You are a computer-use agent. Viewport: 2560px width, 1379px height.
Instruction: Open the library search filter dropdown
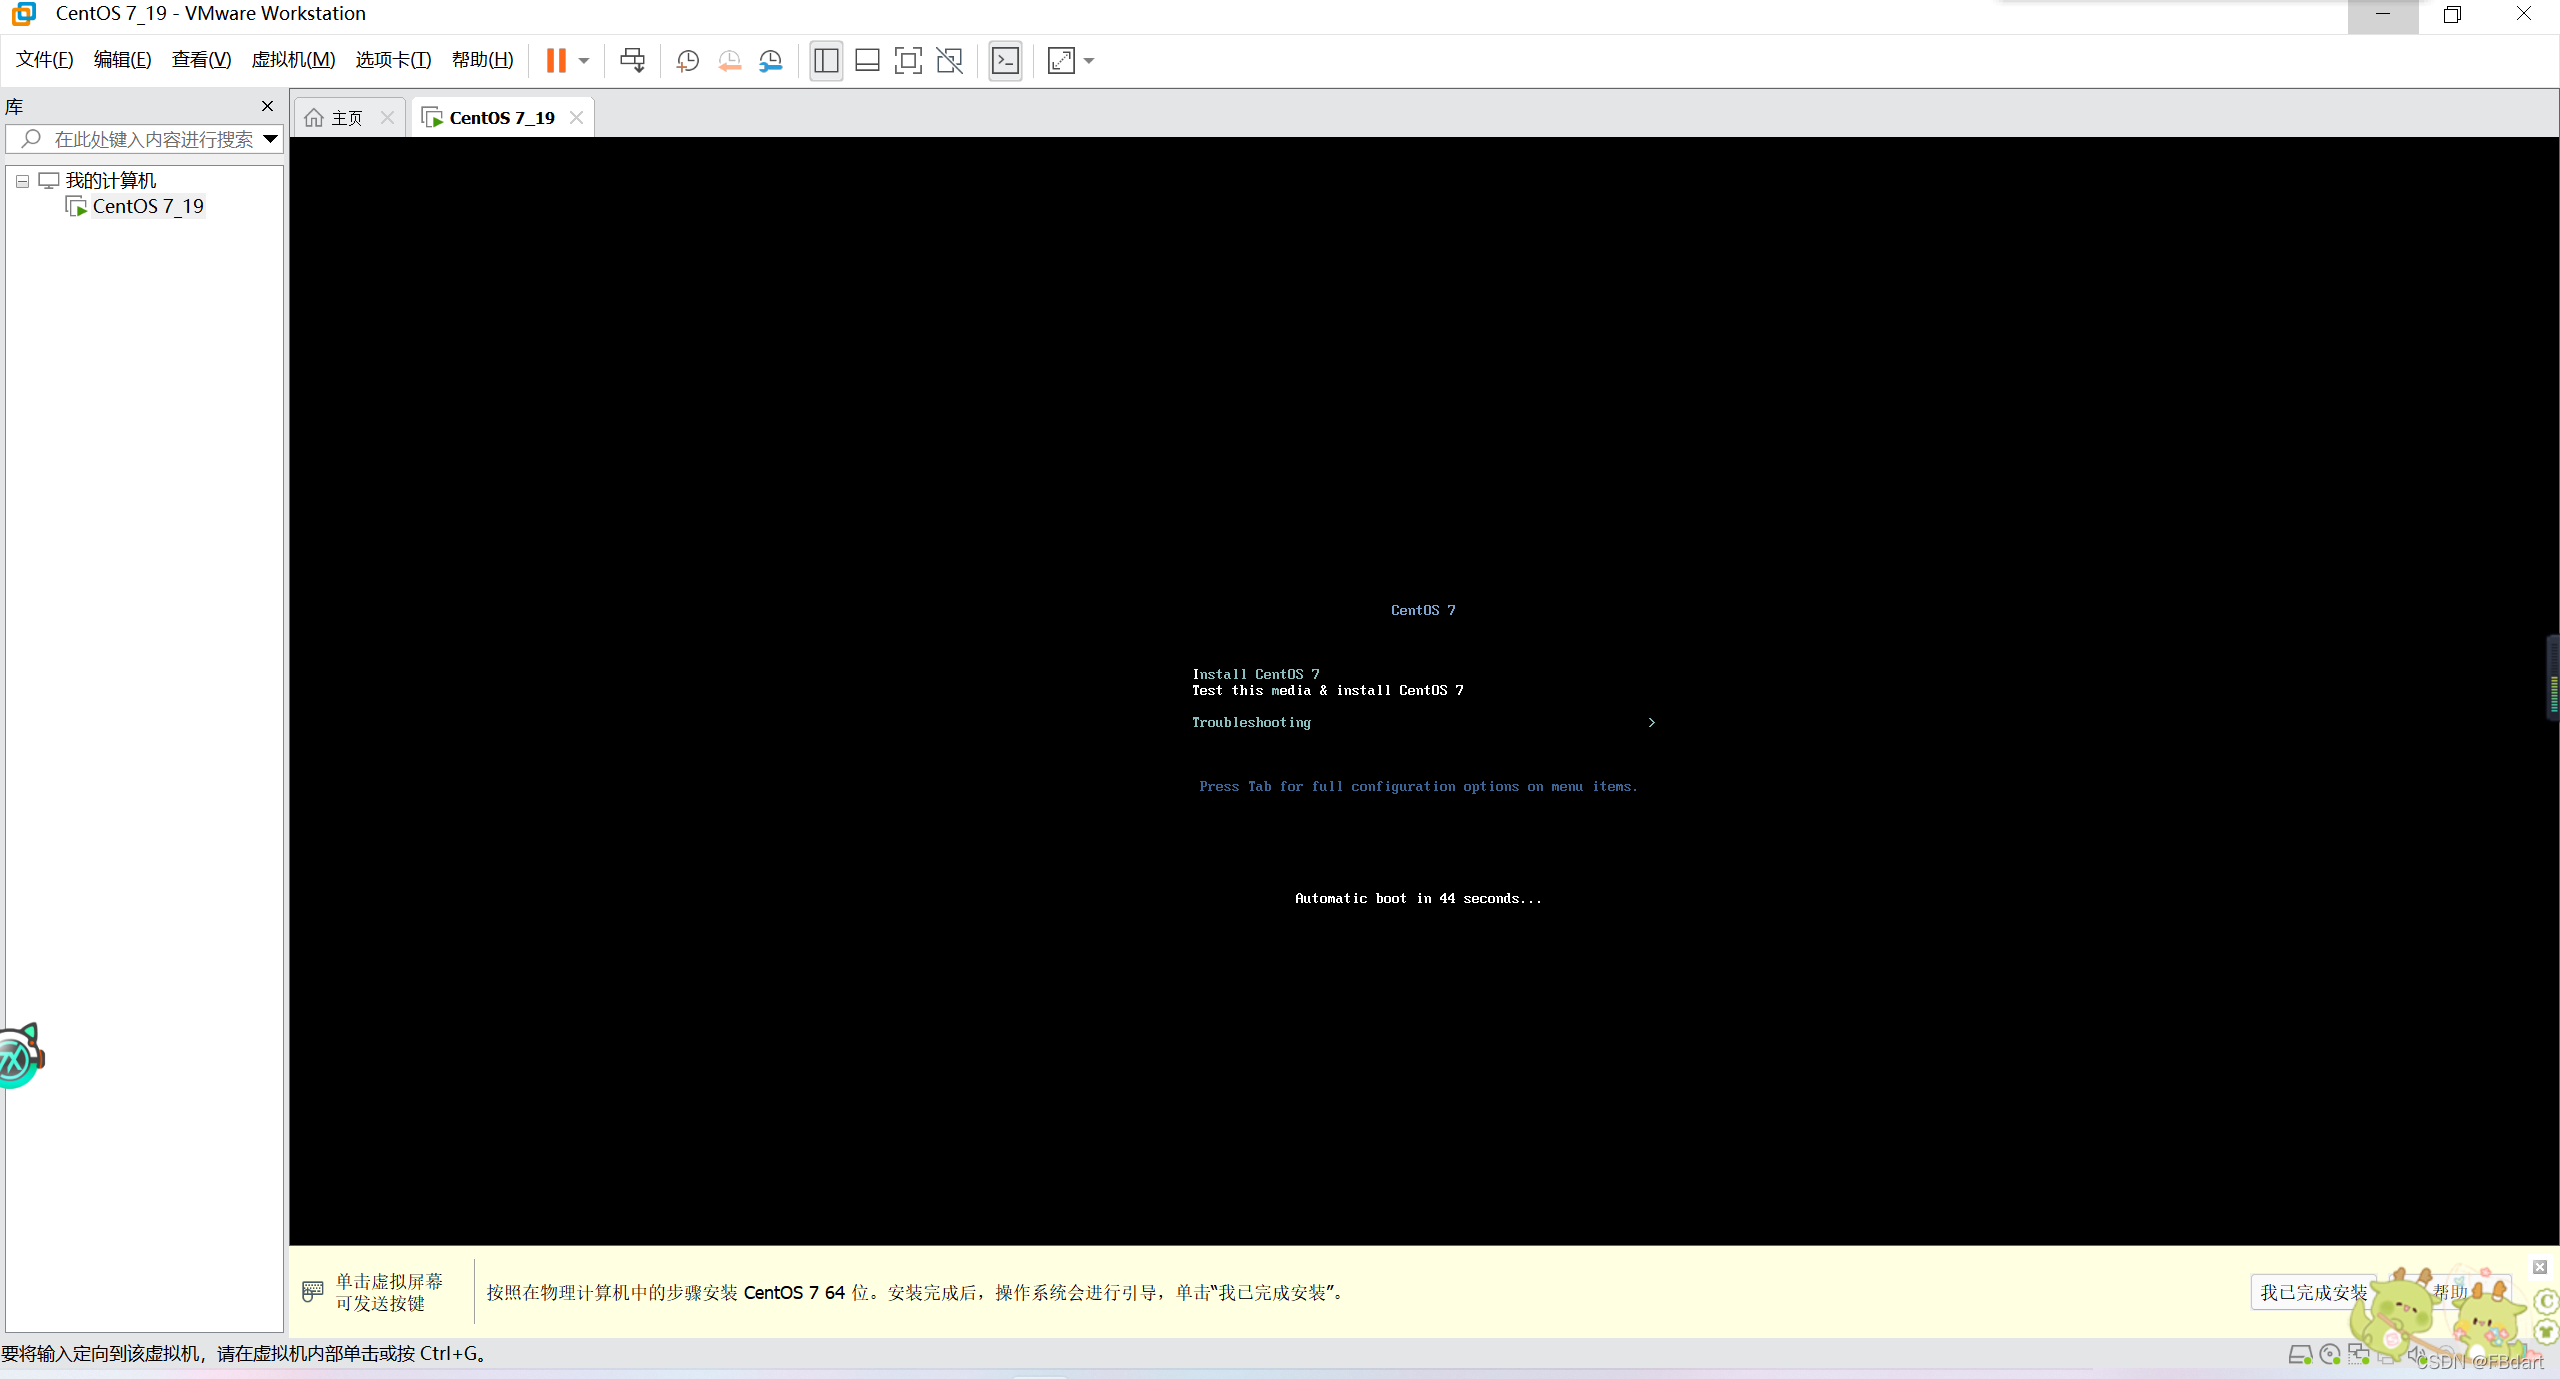pos(270,139)
